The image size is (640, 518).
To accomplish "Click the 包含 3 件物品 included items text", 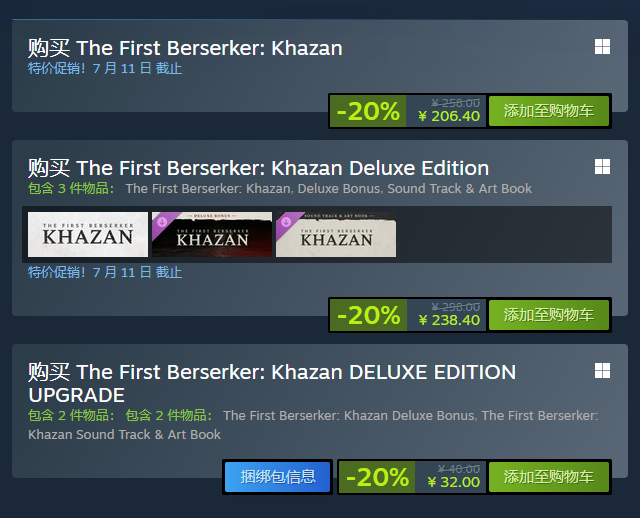I will tap(71, 188).
